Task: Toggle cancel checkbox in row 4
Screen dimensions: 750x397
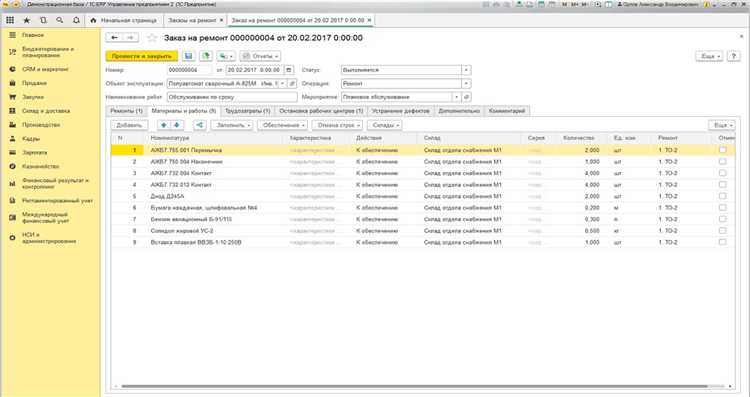Action: 723,184
